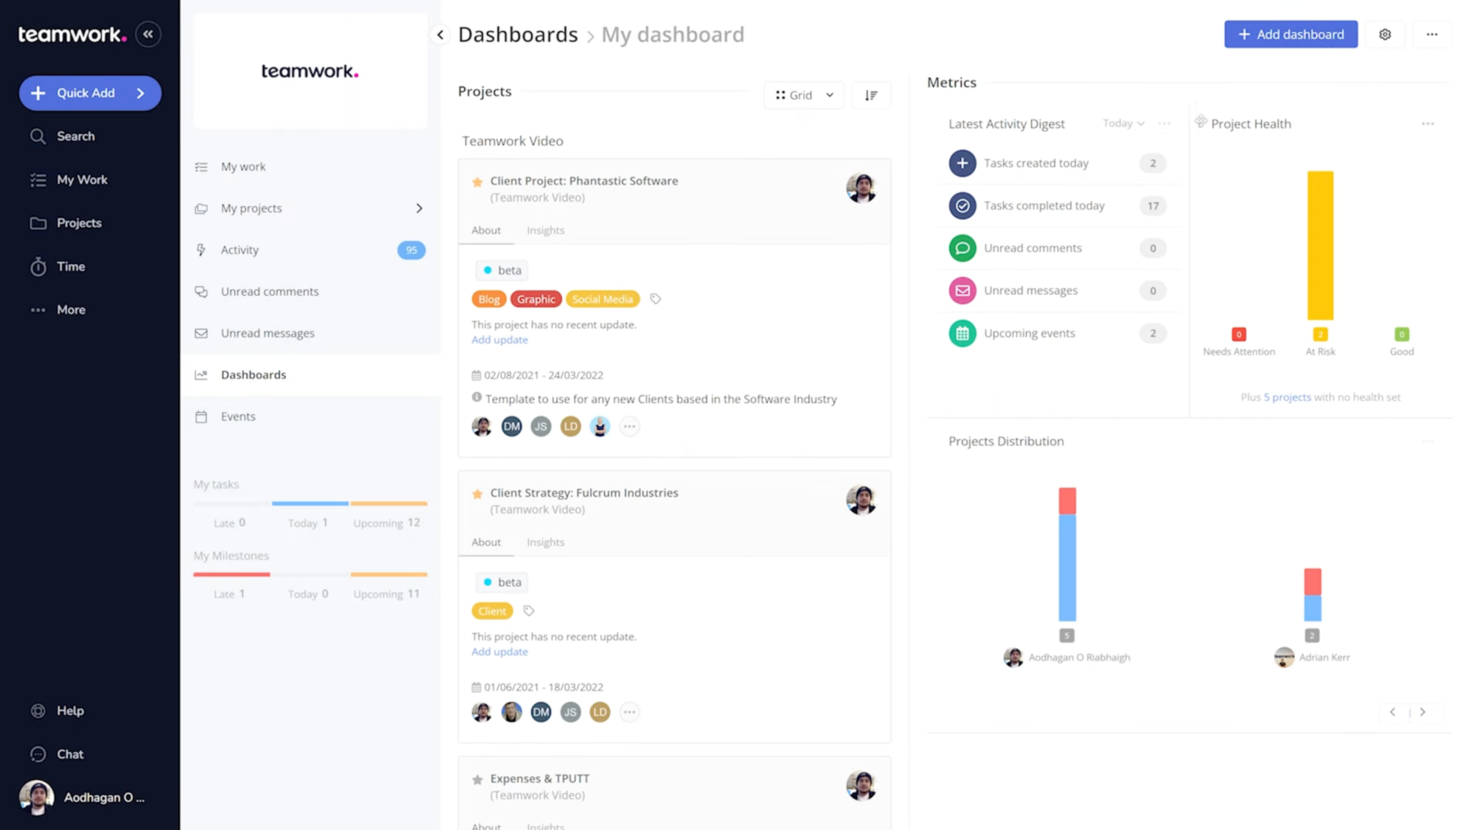
Task: Click the Upcoming events calendar icon
Action: click(962, 333)
